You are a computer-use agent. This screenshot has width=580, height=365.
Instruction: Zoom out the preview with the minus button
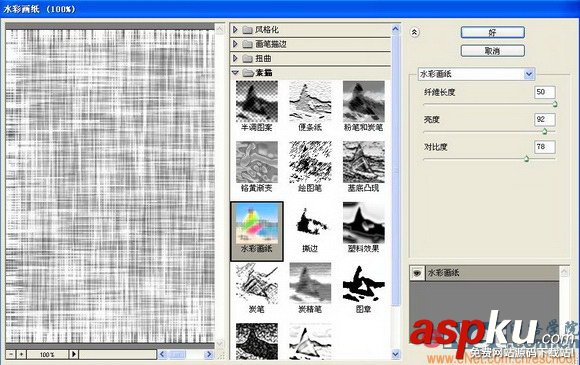pos(11,354)
